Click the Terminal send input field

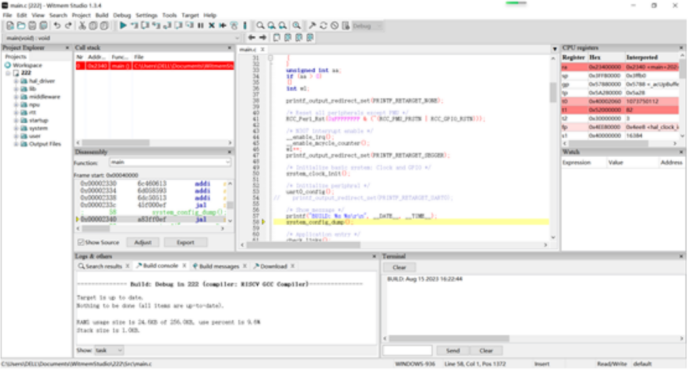pyautogui.click(x=407, y=350)
